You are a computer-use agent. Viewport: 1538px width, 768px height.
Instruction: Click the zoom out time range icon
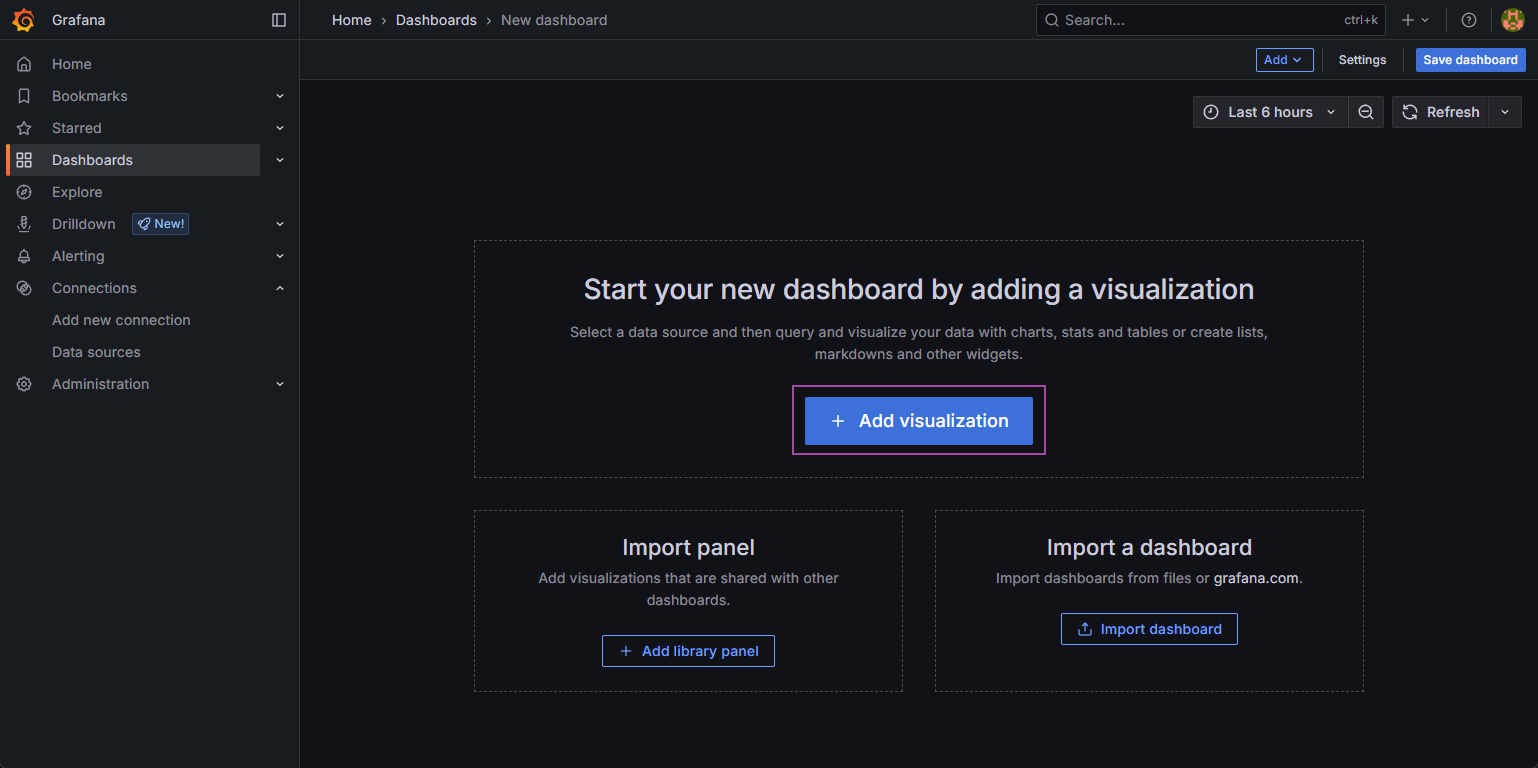tap(1366, 112)
